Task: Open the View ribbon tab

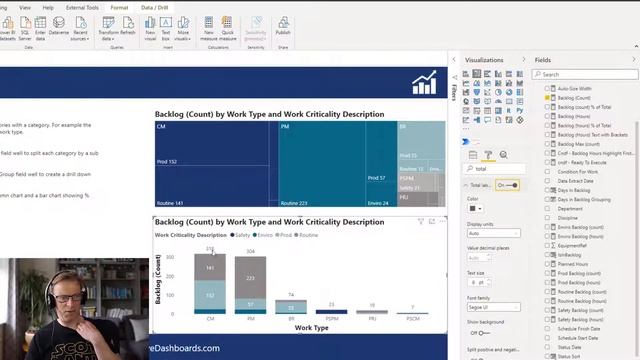Action: tap(25, 7)
